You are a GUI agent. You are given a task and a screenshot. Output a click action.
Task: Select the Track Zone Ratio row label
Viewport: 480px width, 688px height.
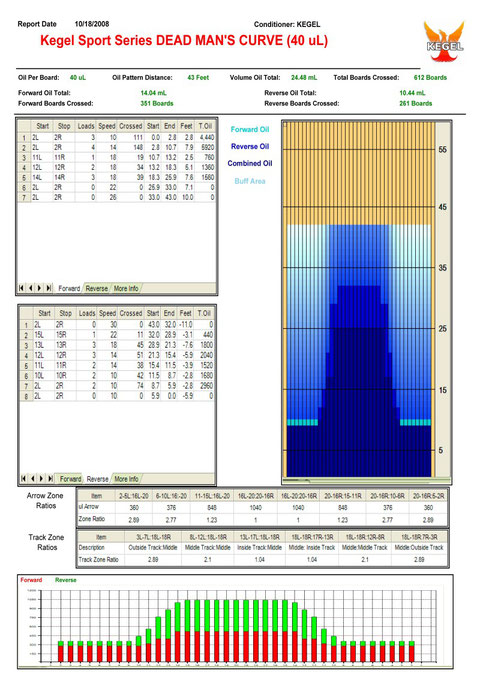[x=101, y=559]
